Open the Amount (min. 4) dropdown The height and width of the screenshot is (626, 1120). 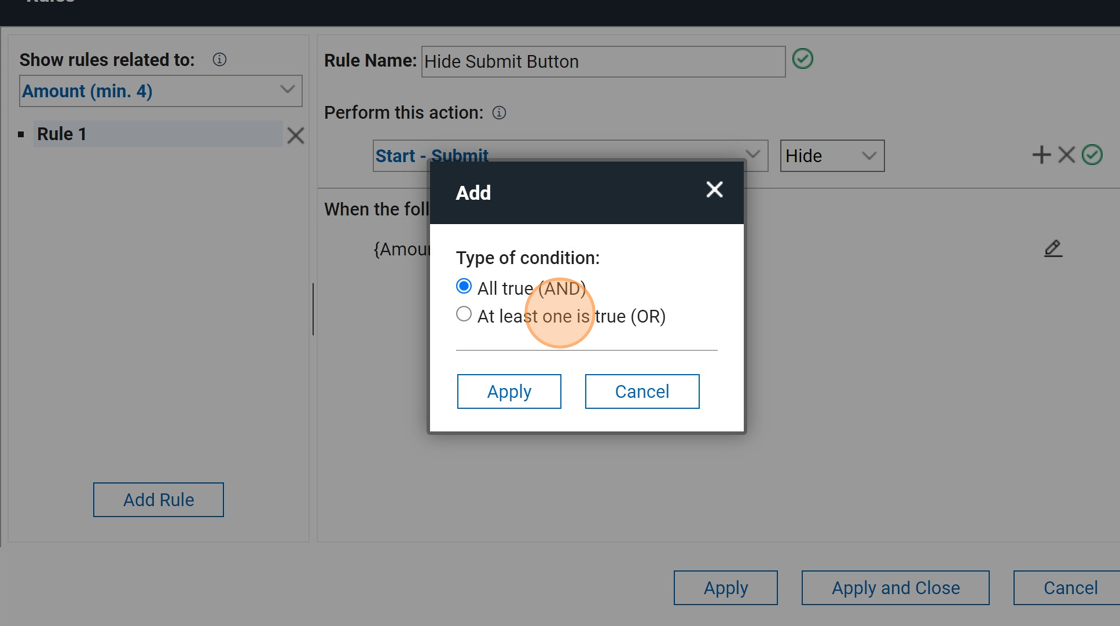pos(160,91)
